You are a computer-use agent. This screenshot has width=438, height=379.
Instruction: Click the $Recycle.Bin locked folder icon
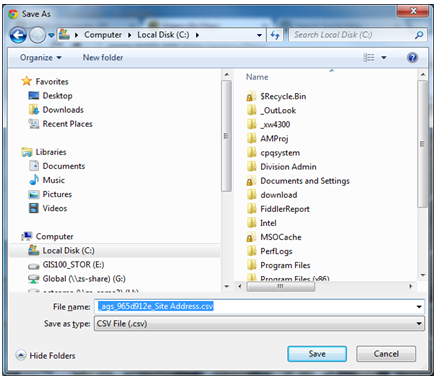coord(251,96)
